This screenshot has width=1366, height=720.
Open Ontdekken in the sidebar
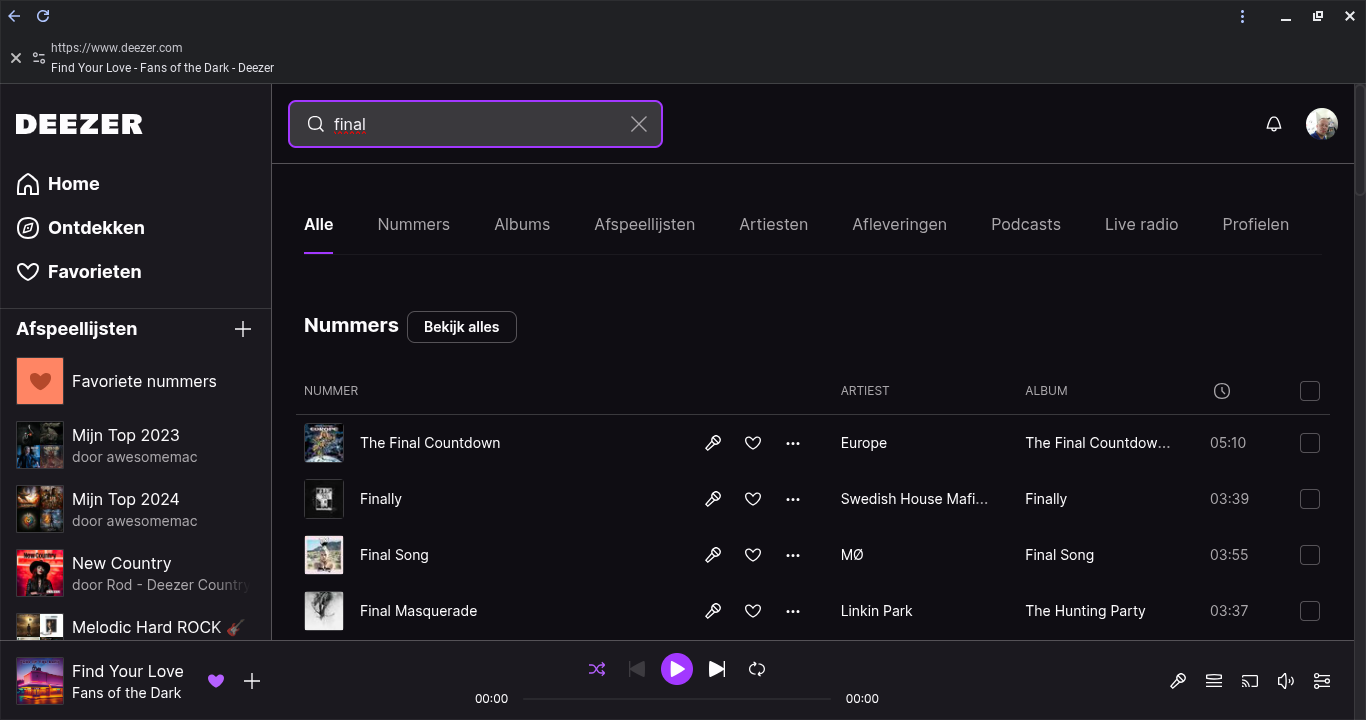point(81,228)
